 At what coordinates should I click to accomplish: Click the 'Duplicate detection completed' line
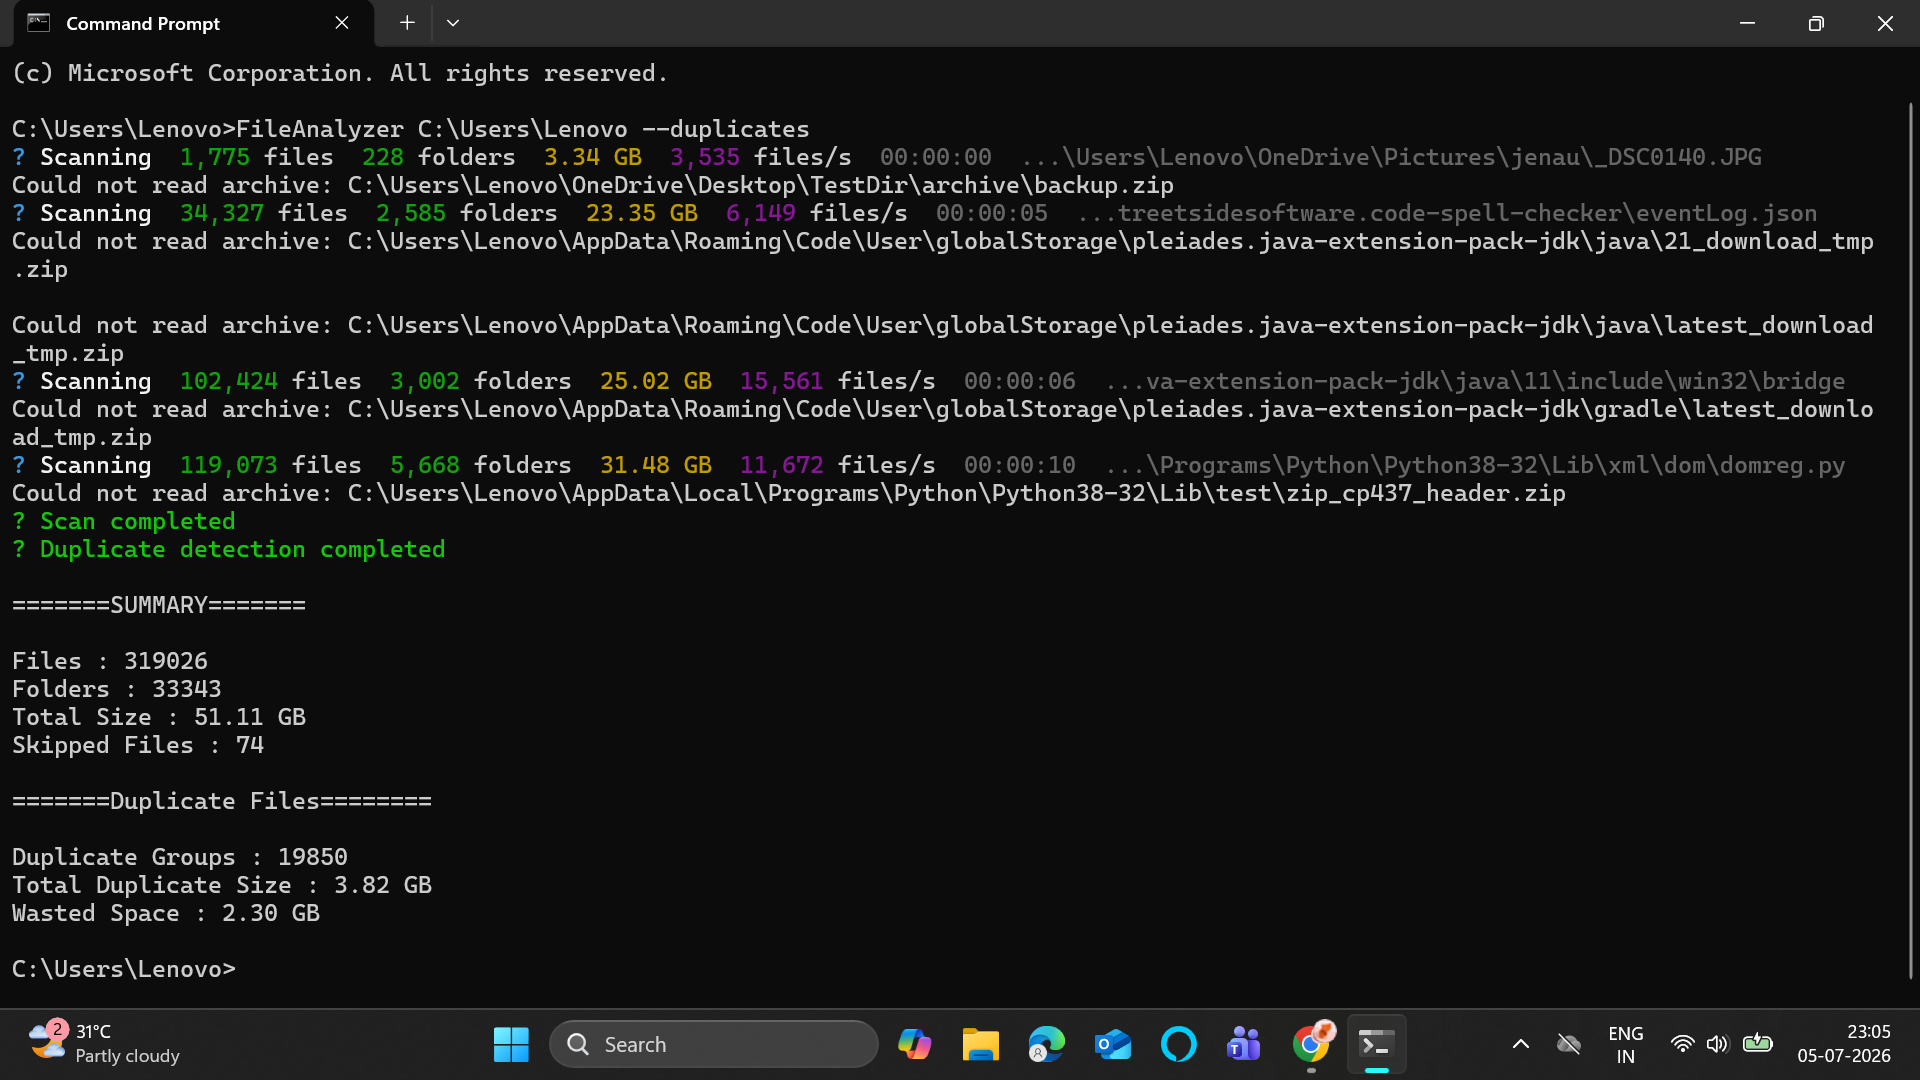(x=229, y=549)
